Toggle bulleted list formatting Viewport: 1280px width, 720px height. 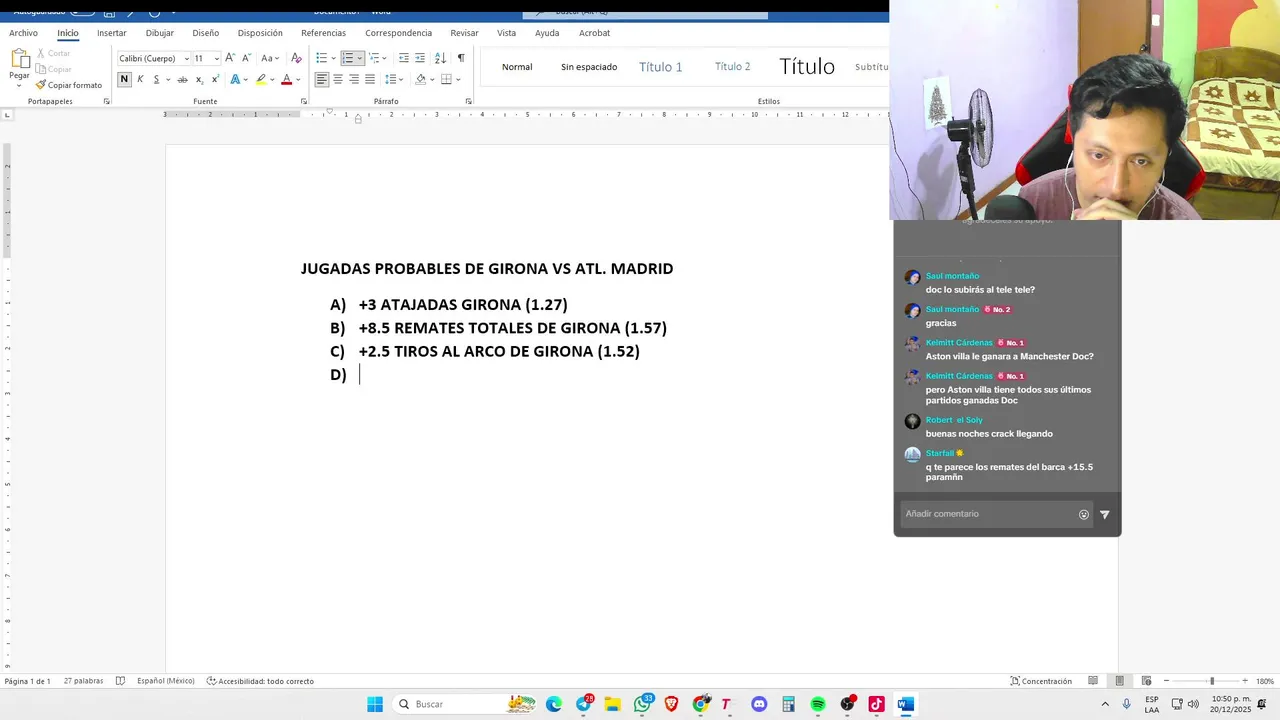pyautogui.click(x=322, y=58)
